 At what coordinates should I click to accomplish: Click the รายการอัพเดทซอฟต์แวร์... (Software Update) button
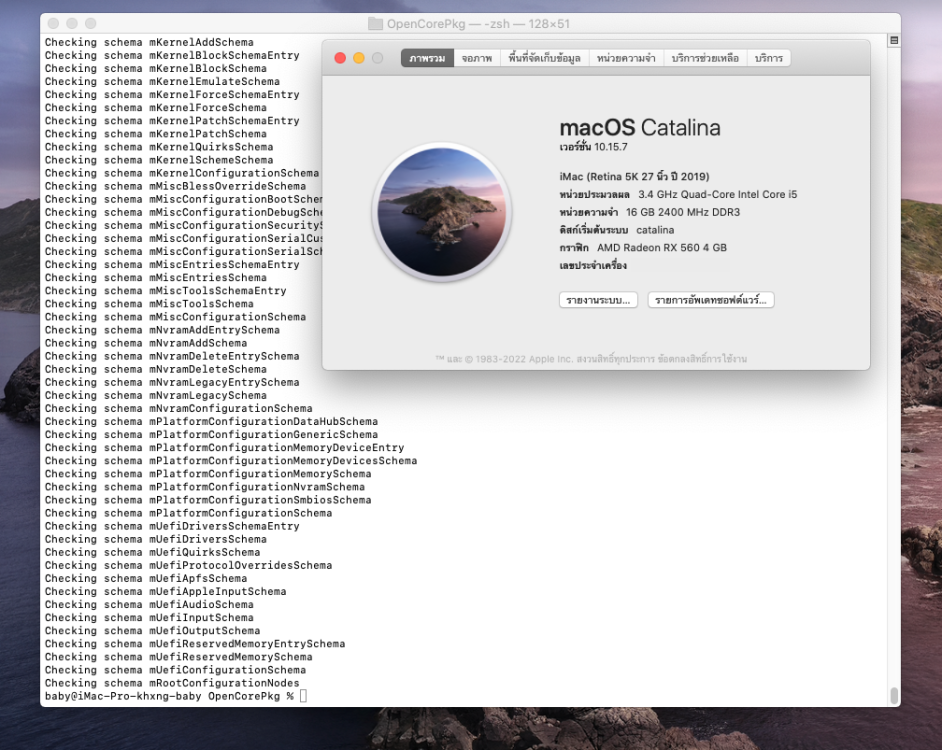tap(711, 300)
